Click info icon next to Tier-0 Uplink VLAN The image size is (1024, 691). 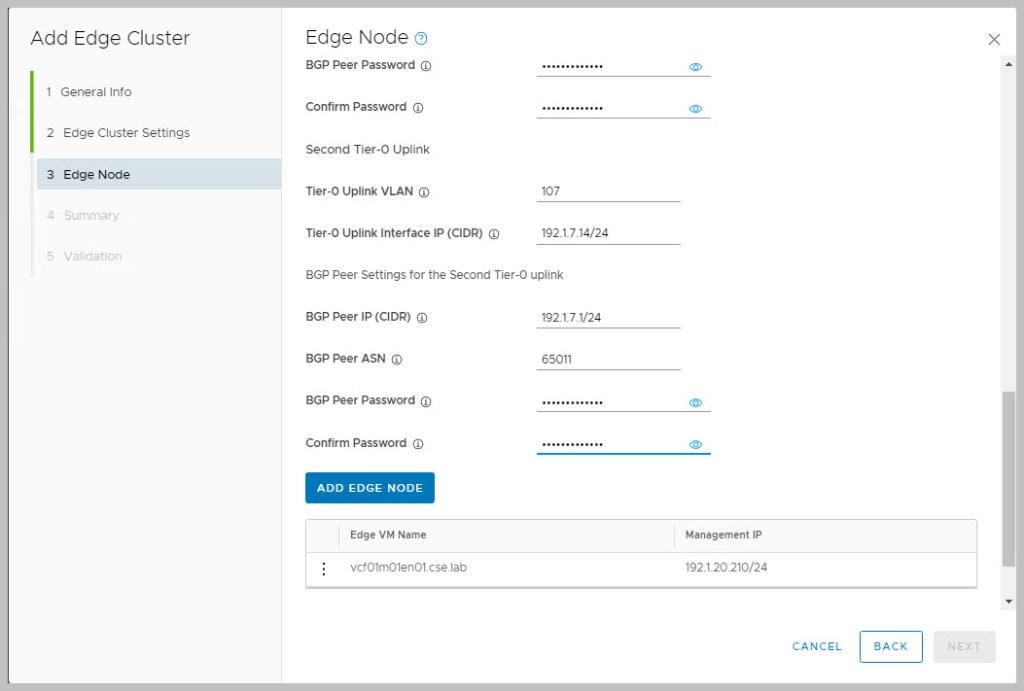click(x=424, y=192)
